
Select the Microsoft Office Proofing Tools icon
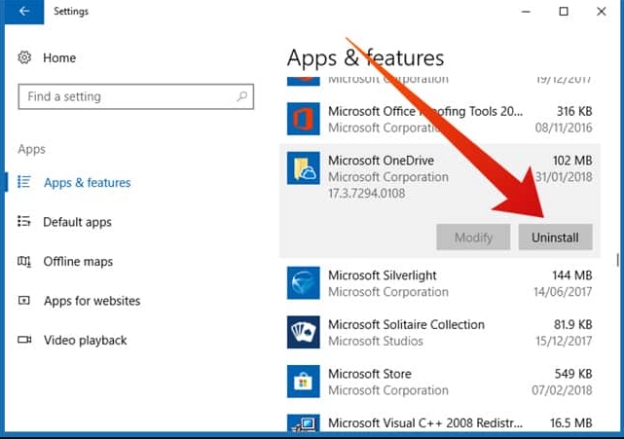[303, 119]
